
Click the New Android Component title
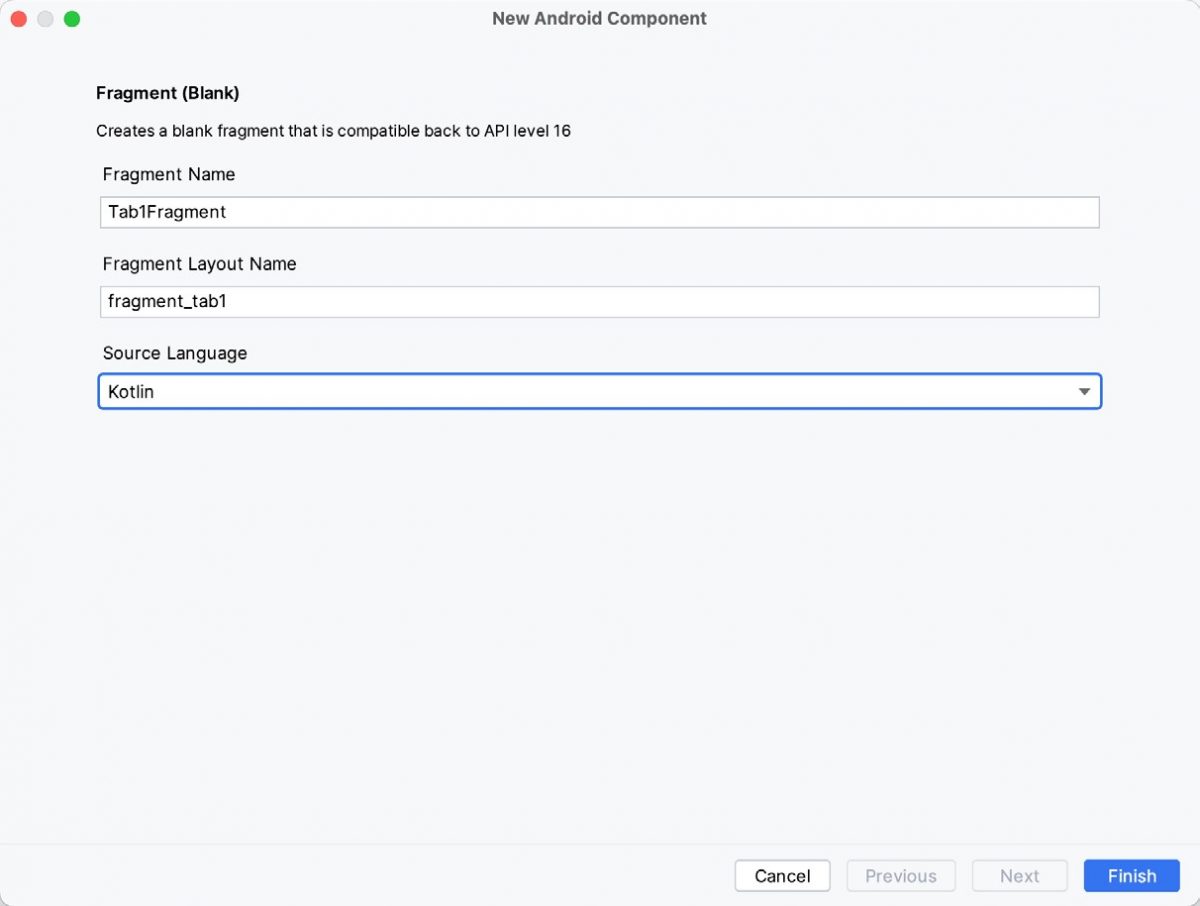599,18
